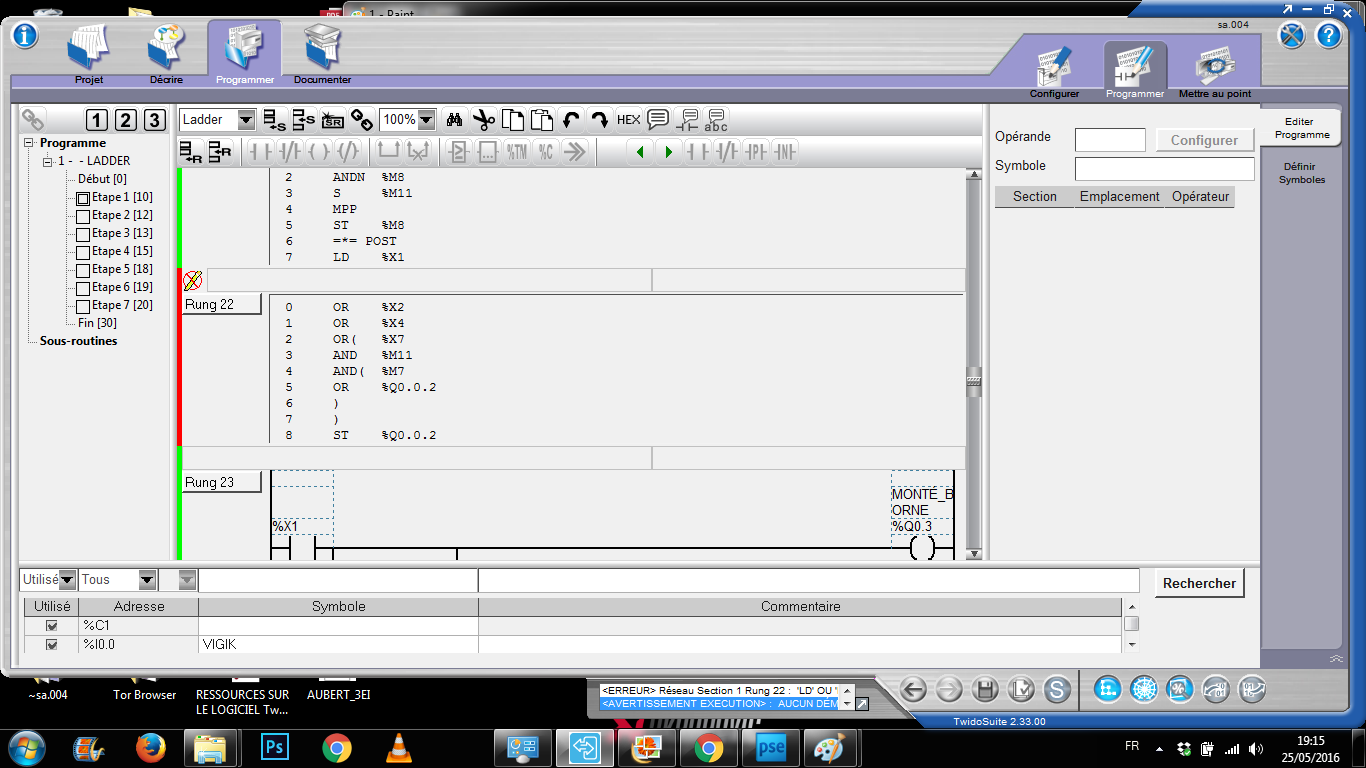Click the green next arrow icon
The height and width of the screenshot is (768, 1366).
point(669,152)
